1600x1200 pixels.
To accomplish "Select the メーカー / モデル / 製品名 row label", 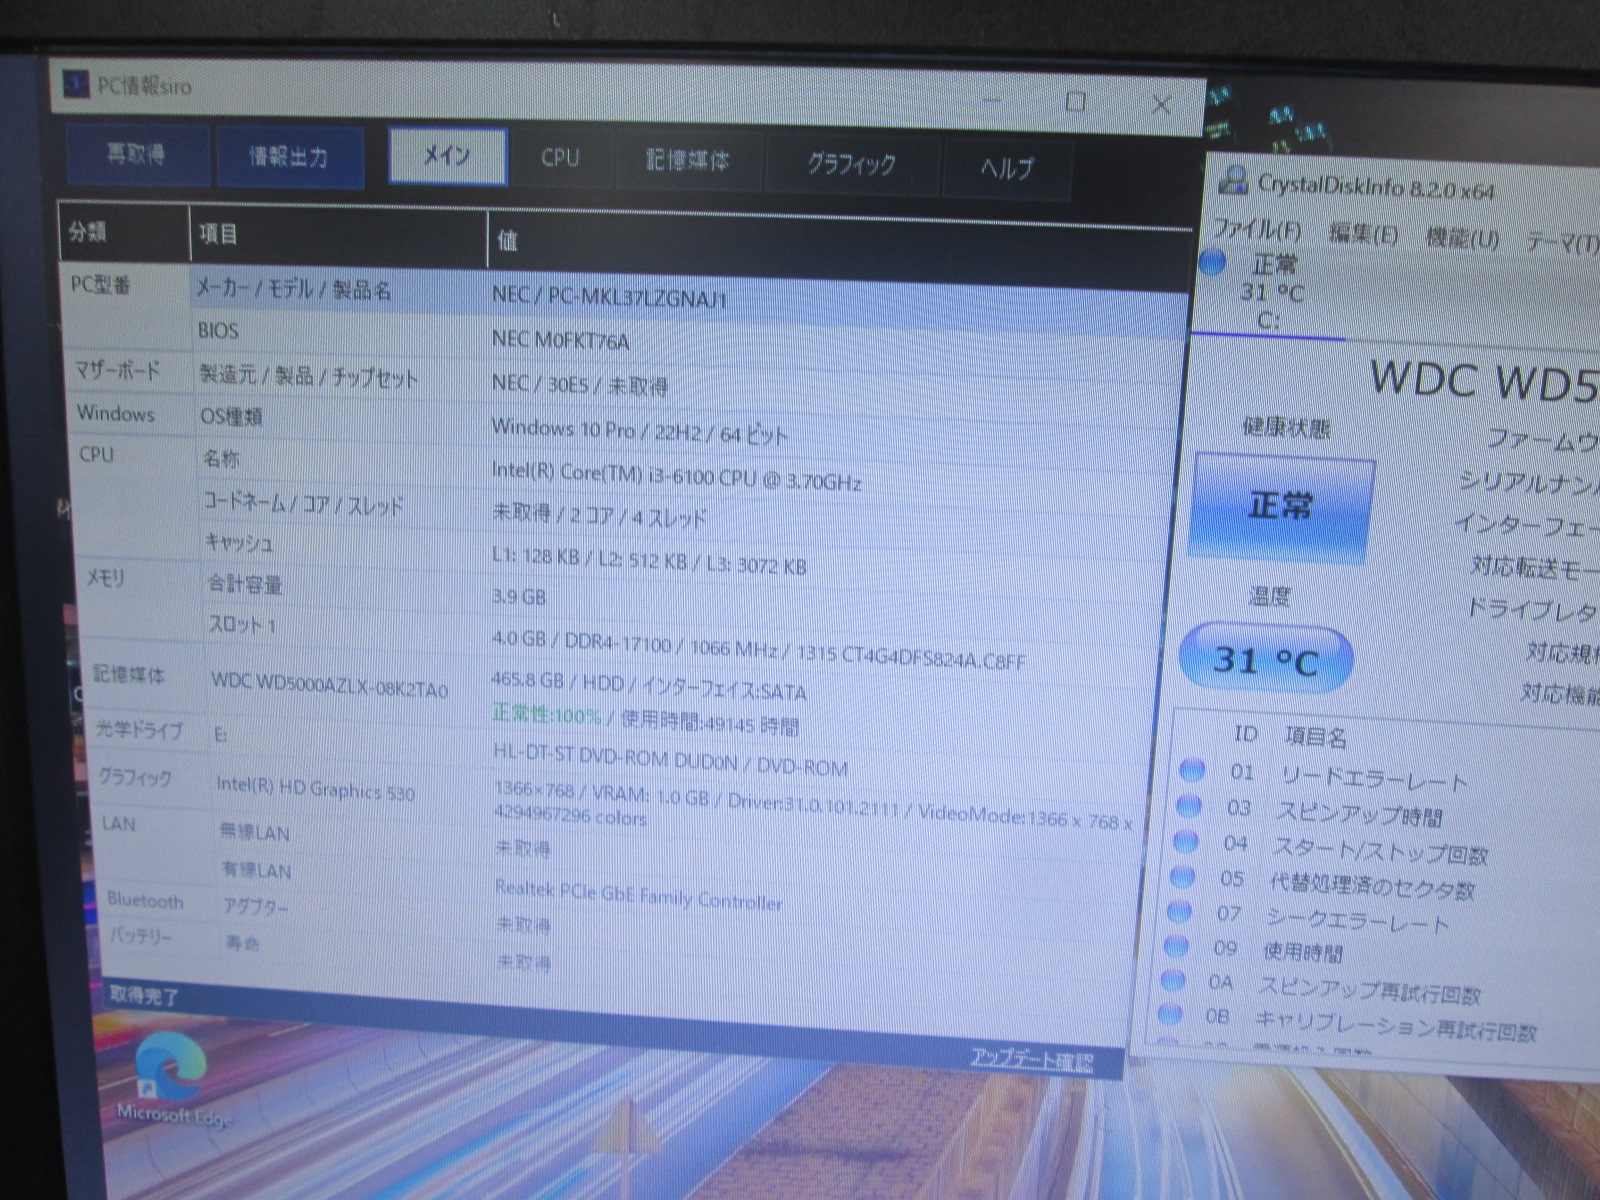I will [x=293, y=290].
